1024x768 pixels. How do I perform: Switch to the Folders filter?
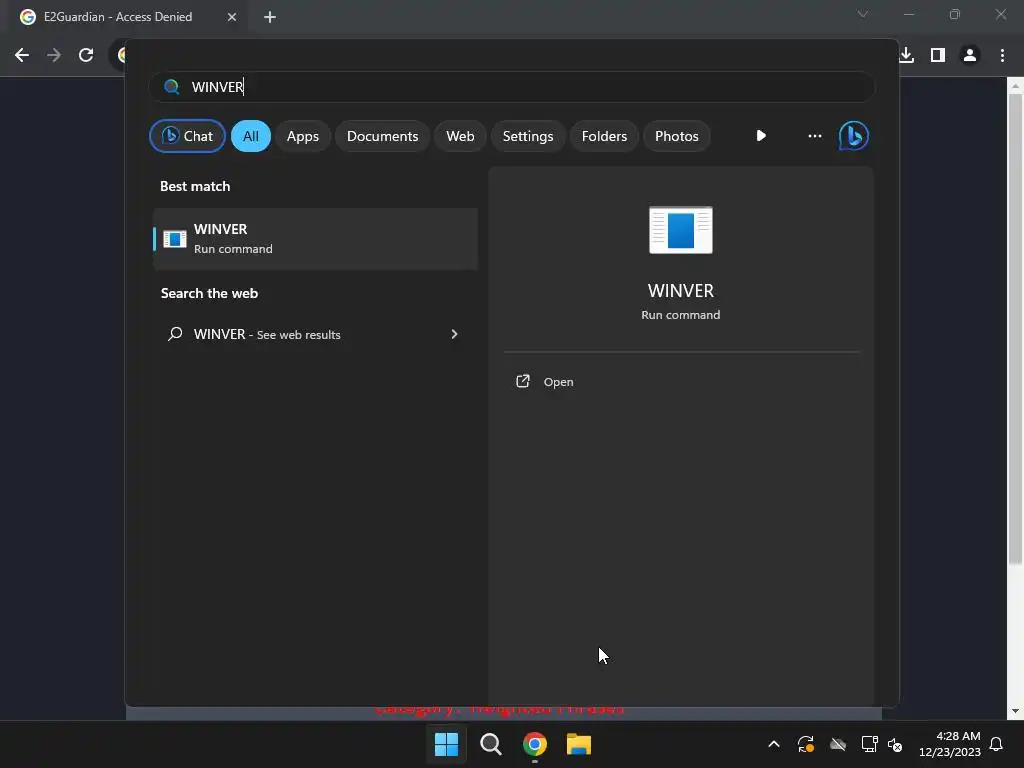click(604, 136)
